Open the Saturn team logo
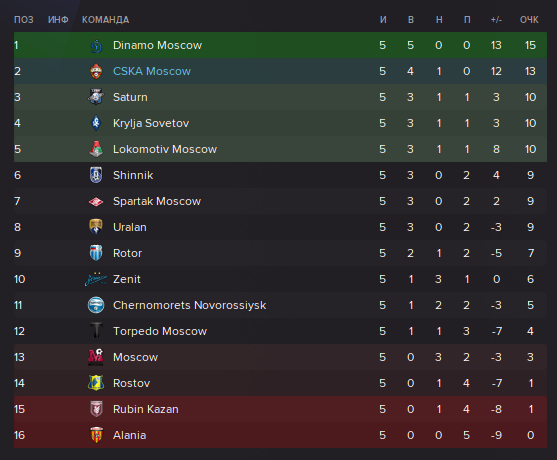557x460 pixels. [96, 97]
